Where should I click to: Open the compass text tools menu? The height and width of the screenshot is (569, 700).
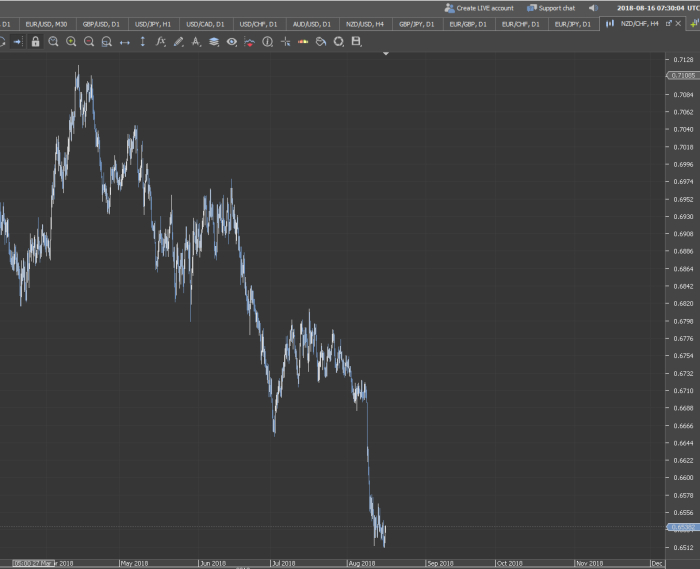(x=196, y=42)
